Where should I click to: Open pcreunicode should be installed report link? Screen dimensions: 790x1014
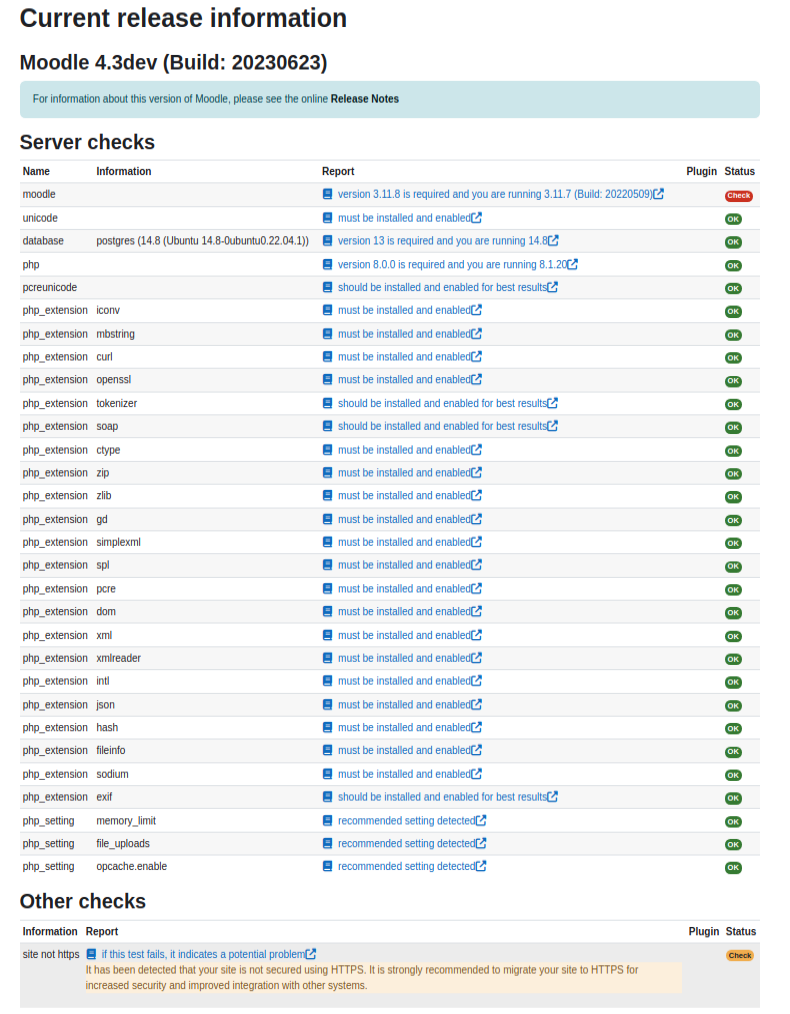pos(442,287)
